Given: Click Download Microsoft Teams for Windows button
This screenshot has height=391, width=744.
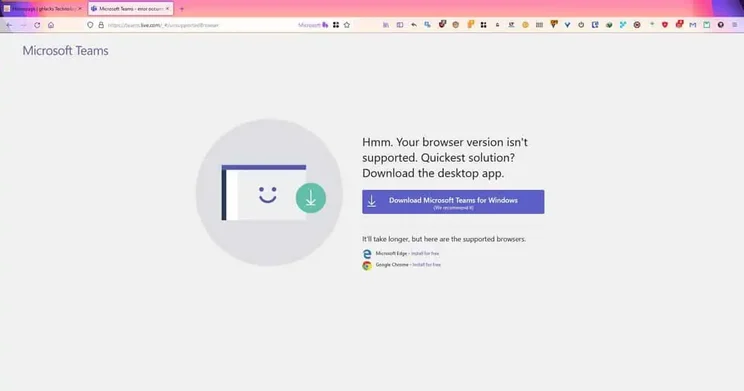Looking at the screenshot, I should tap(453, 202).
